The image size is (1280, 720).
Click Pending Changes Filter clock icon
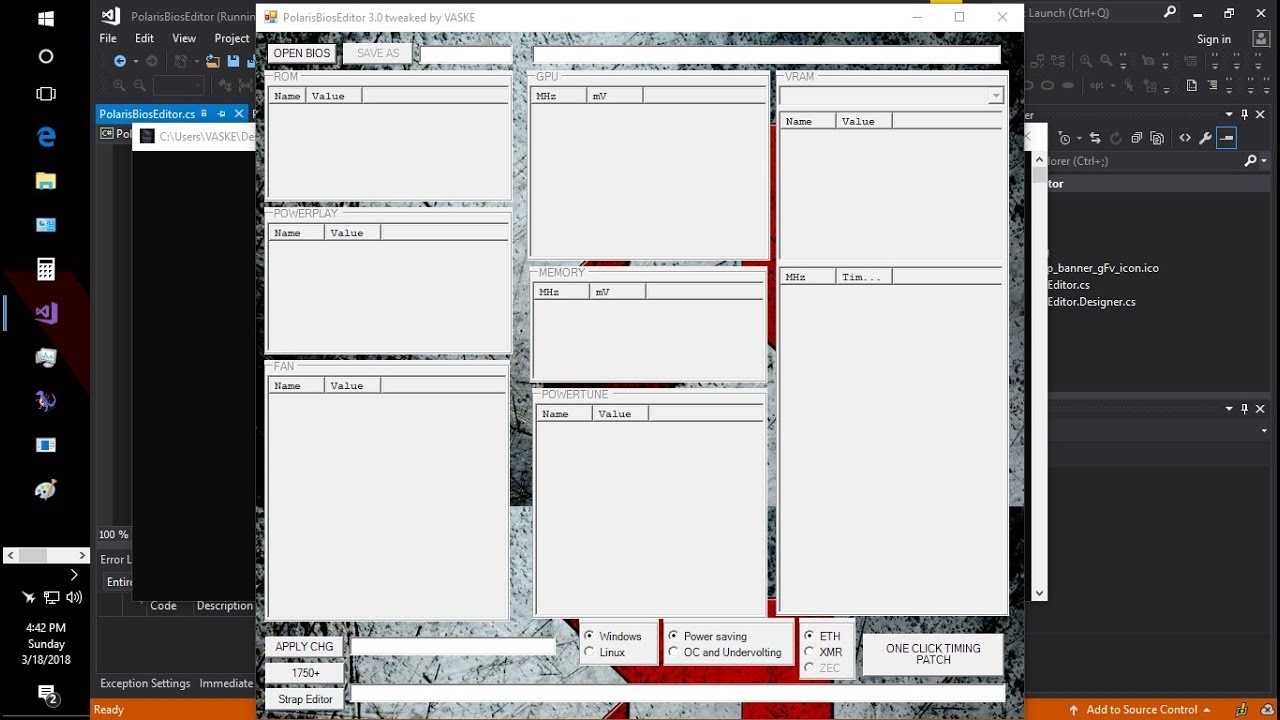1063,138
